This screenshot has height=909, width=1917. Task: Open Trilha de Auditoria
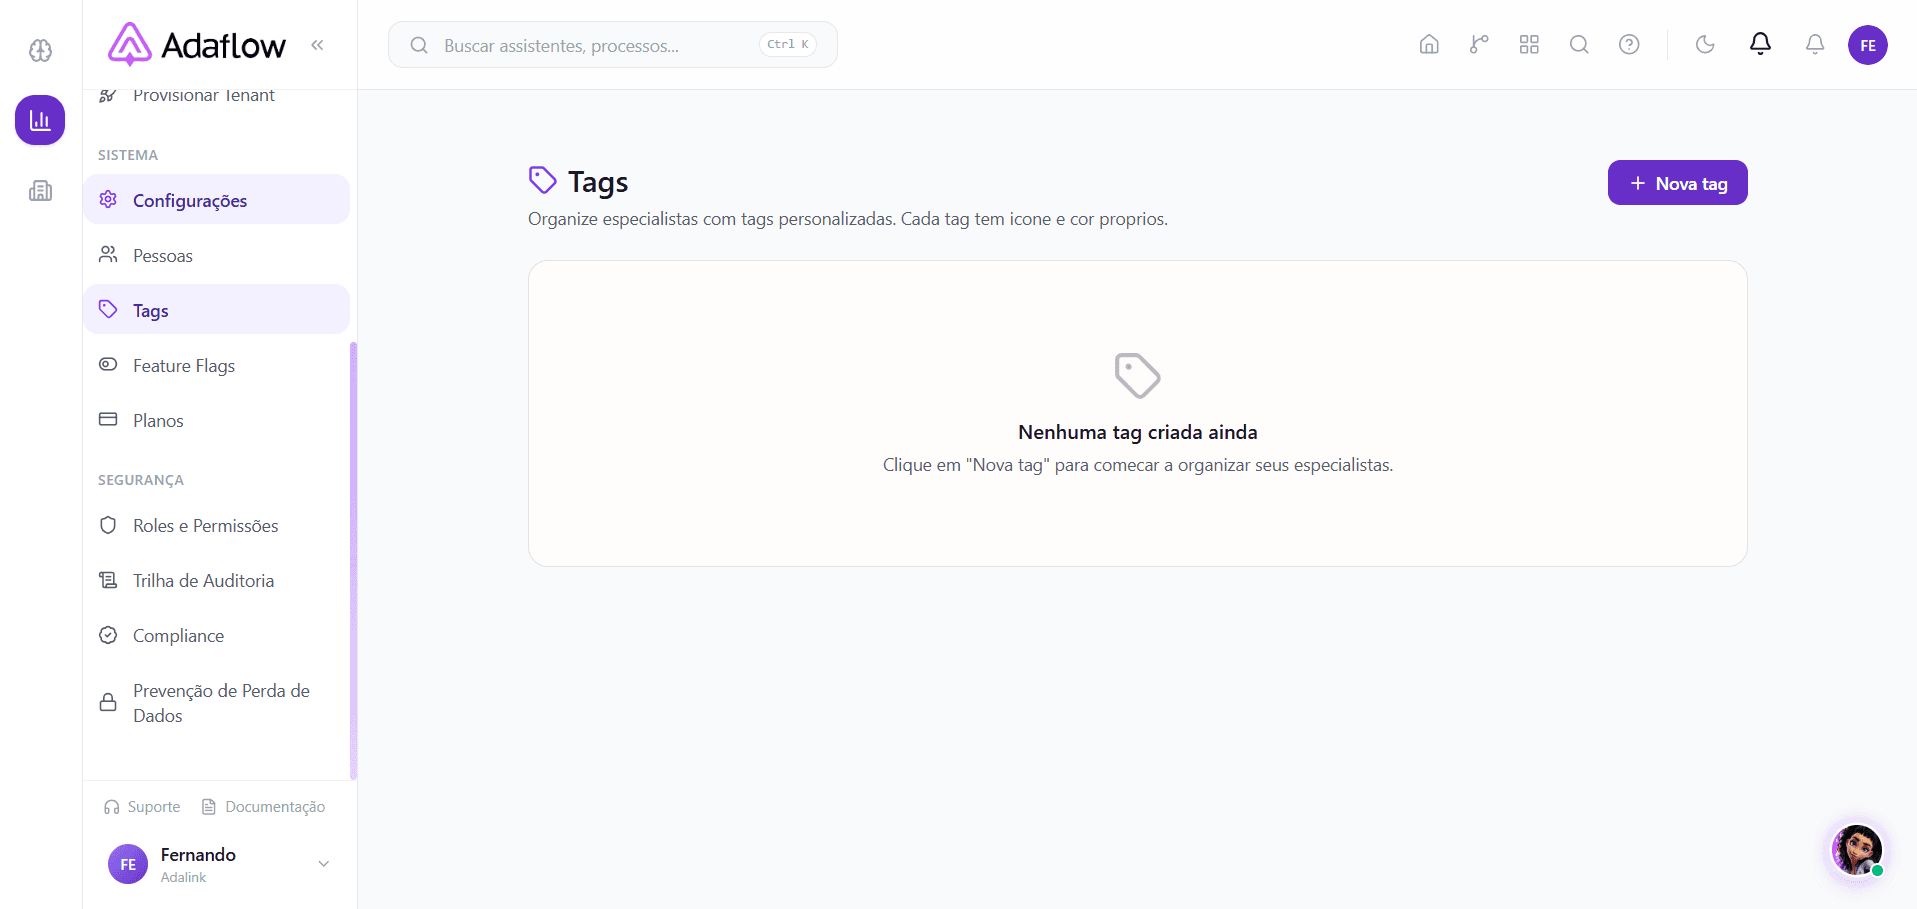tap(216, 580)
